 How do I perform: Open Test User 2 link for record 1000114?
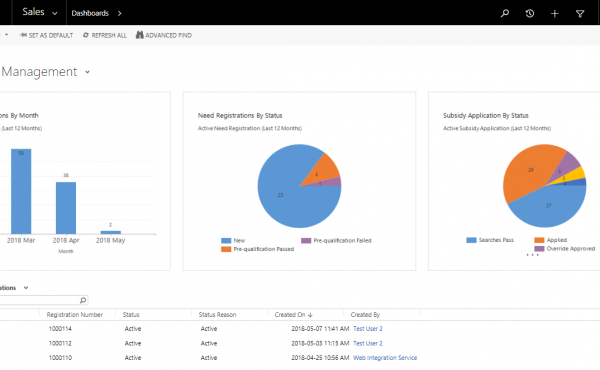click(x=368, y=329)
